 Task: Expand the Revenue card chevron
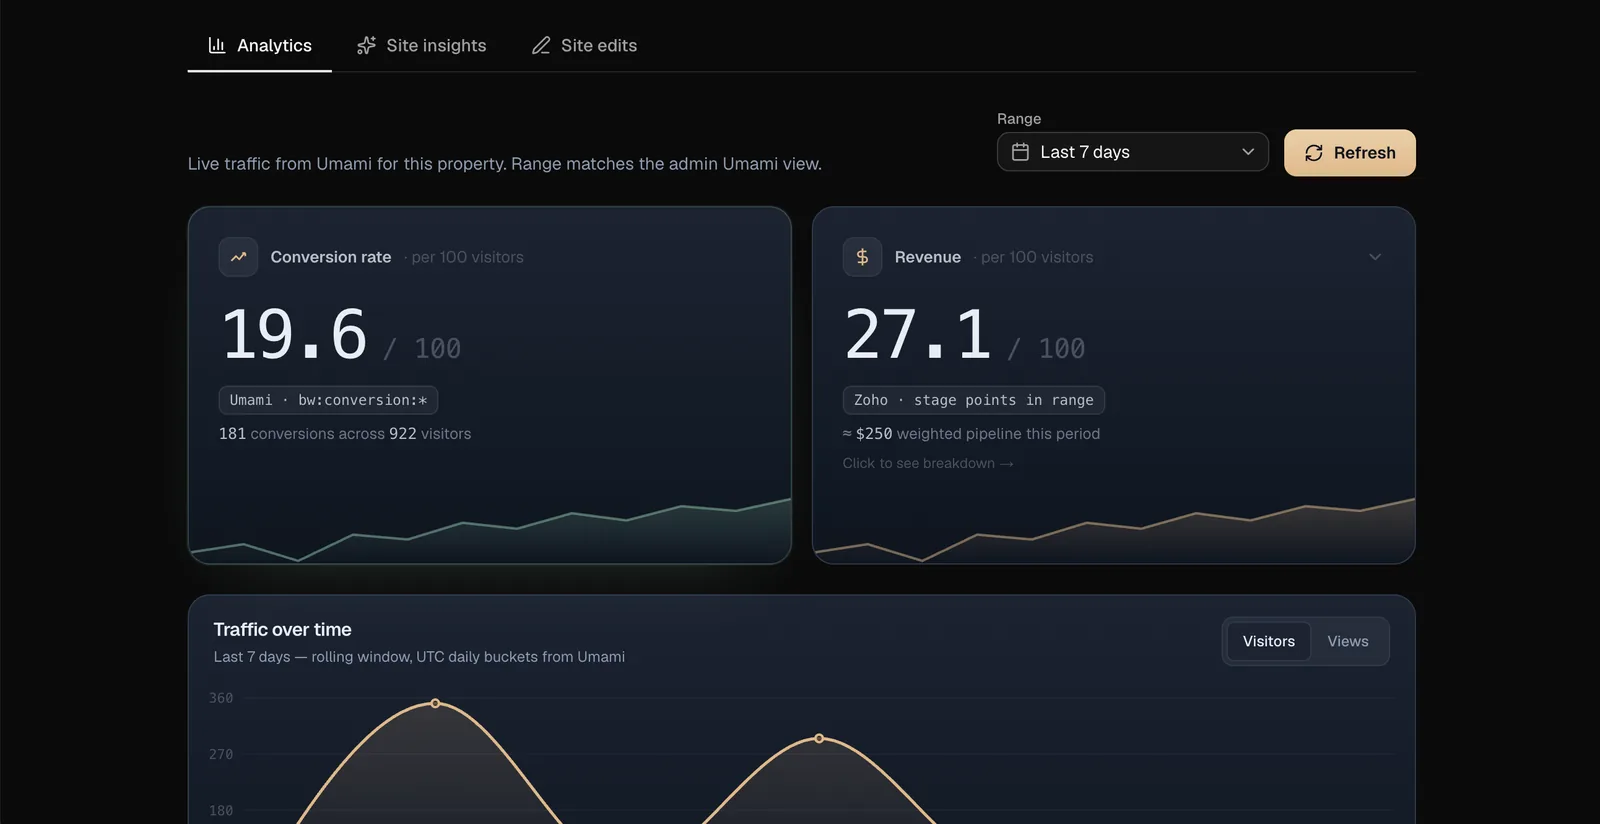click(1375, 257)
